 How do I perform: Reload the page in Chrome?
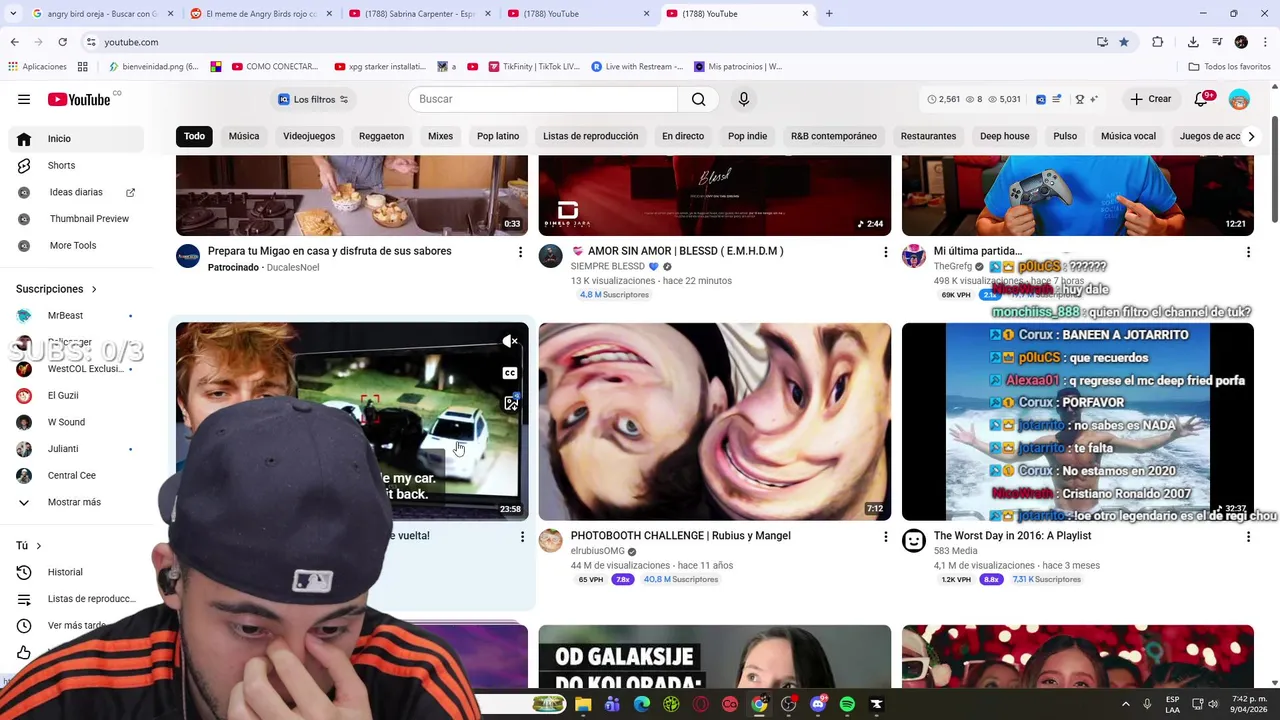(62, 42)
